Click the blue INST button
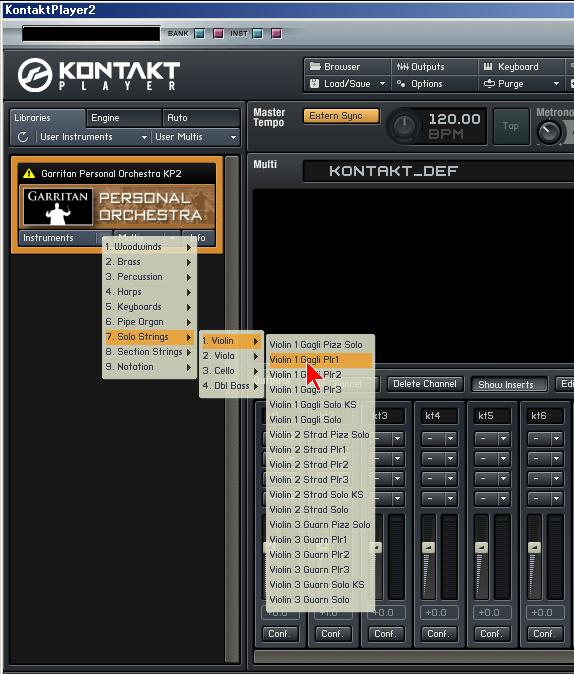Screen dimensions: 574x674 (x=258, y=34)
